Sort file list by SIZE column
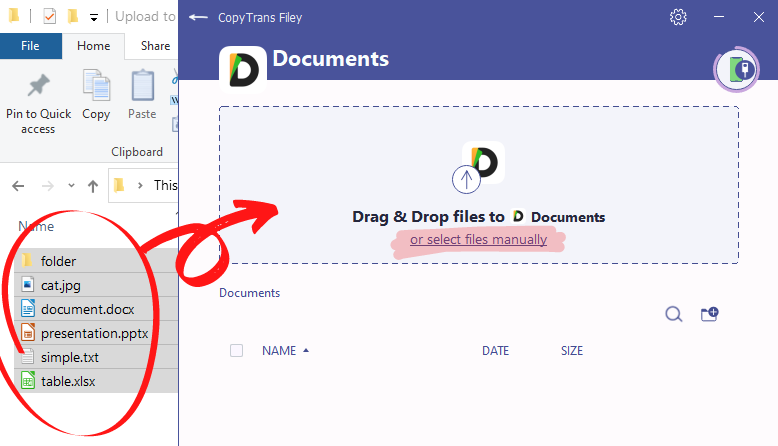Screen dimensions: 778x446 click(x=572, y=351)
